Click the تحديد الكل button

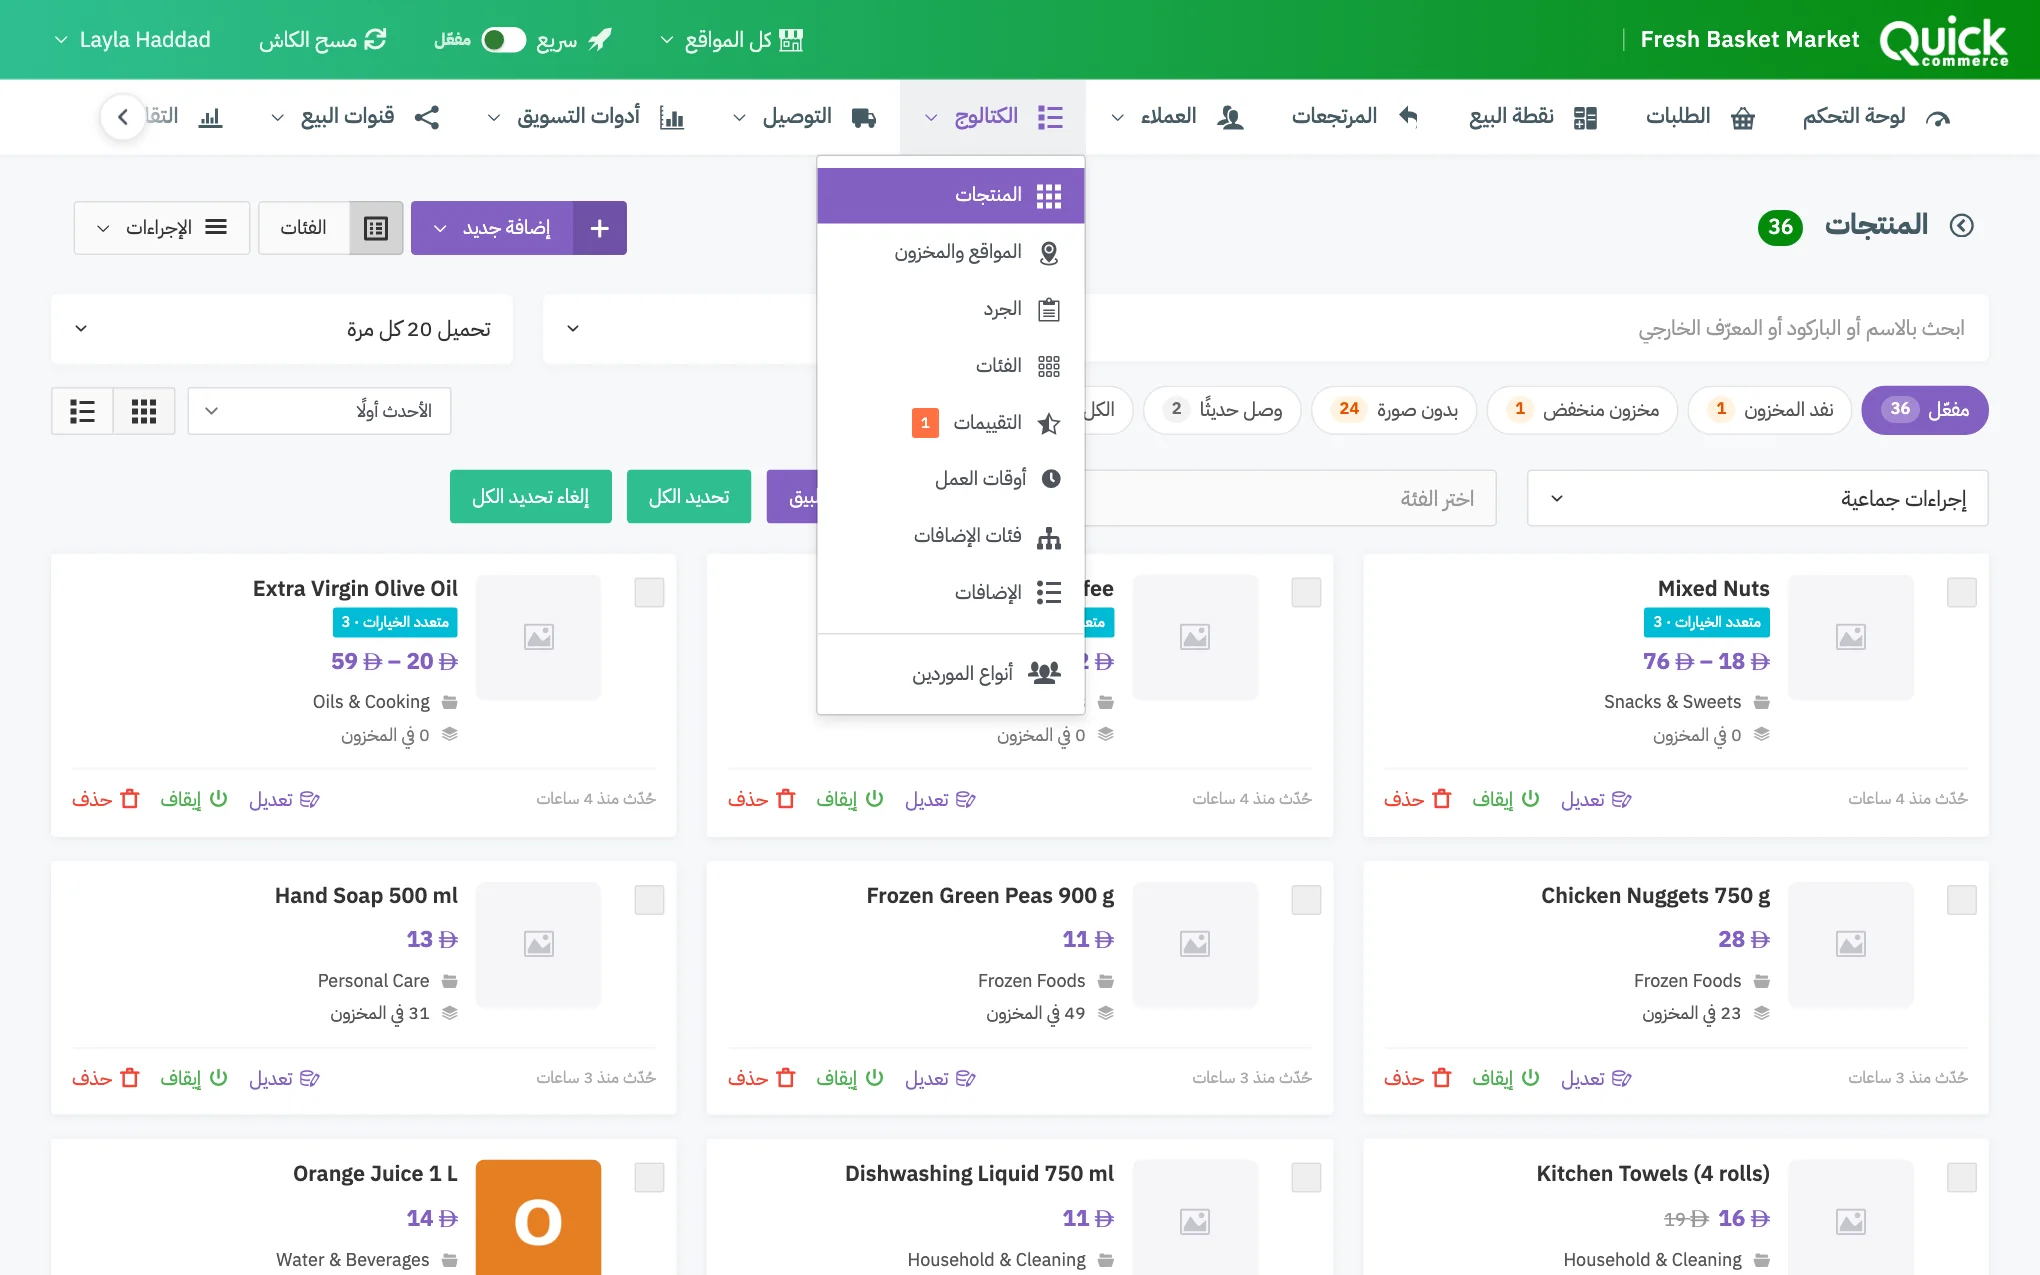(689, 497)
